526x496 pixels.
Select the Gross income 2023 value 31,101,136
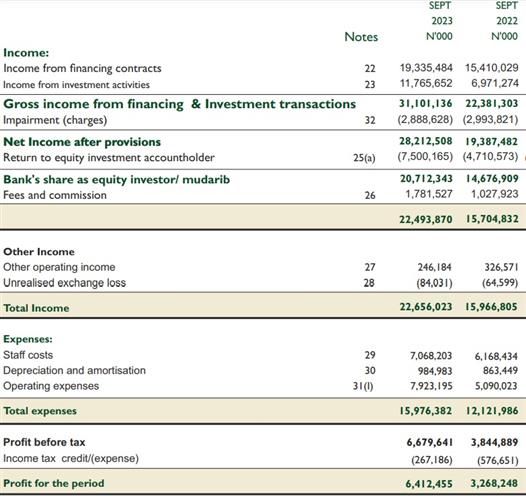pos(426,103)
